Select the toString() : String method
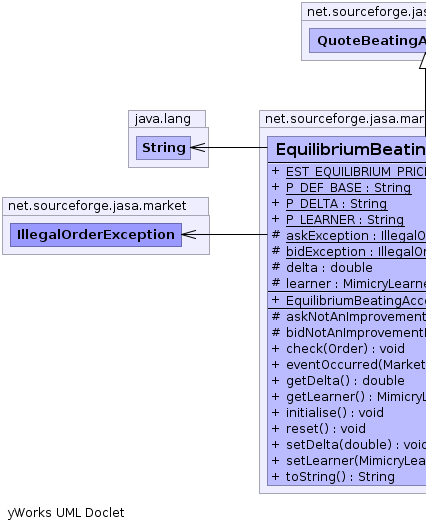Image resolution: width=426 pixels, height=530 pixels. (340, 477)
